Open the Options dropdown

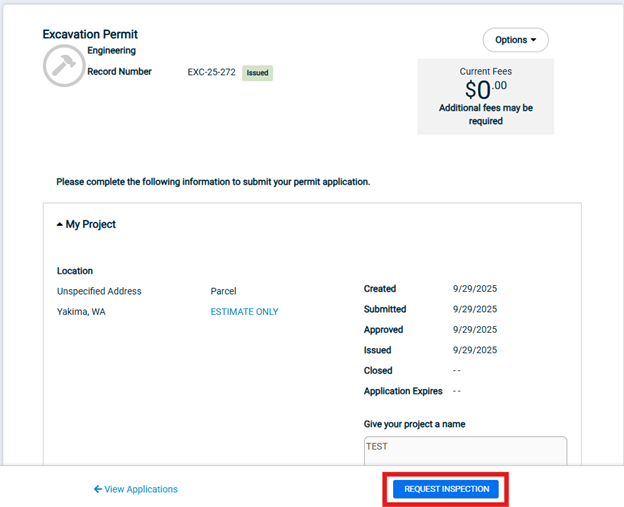pyautogui.click(x=515, y=40)
